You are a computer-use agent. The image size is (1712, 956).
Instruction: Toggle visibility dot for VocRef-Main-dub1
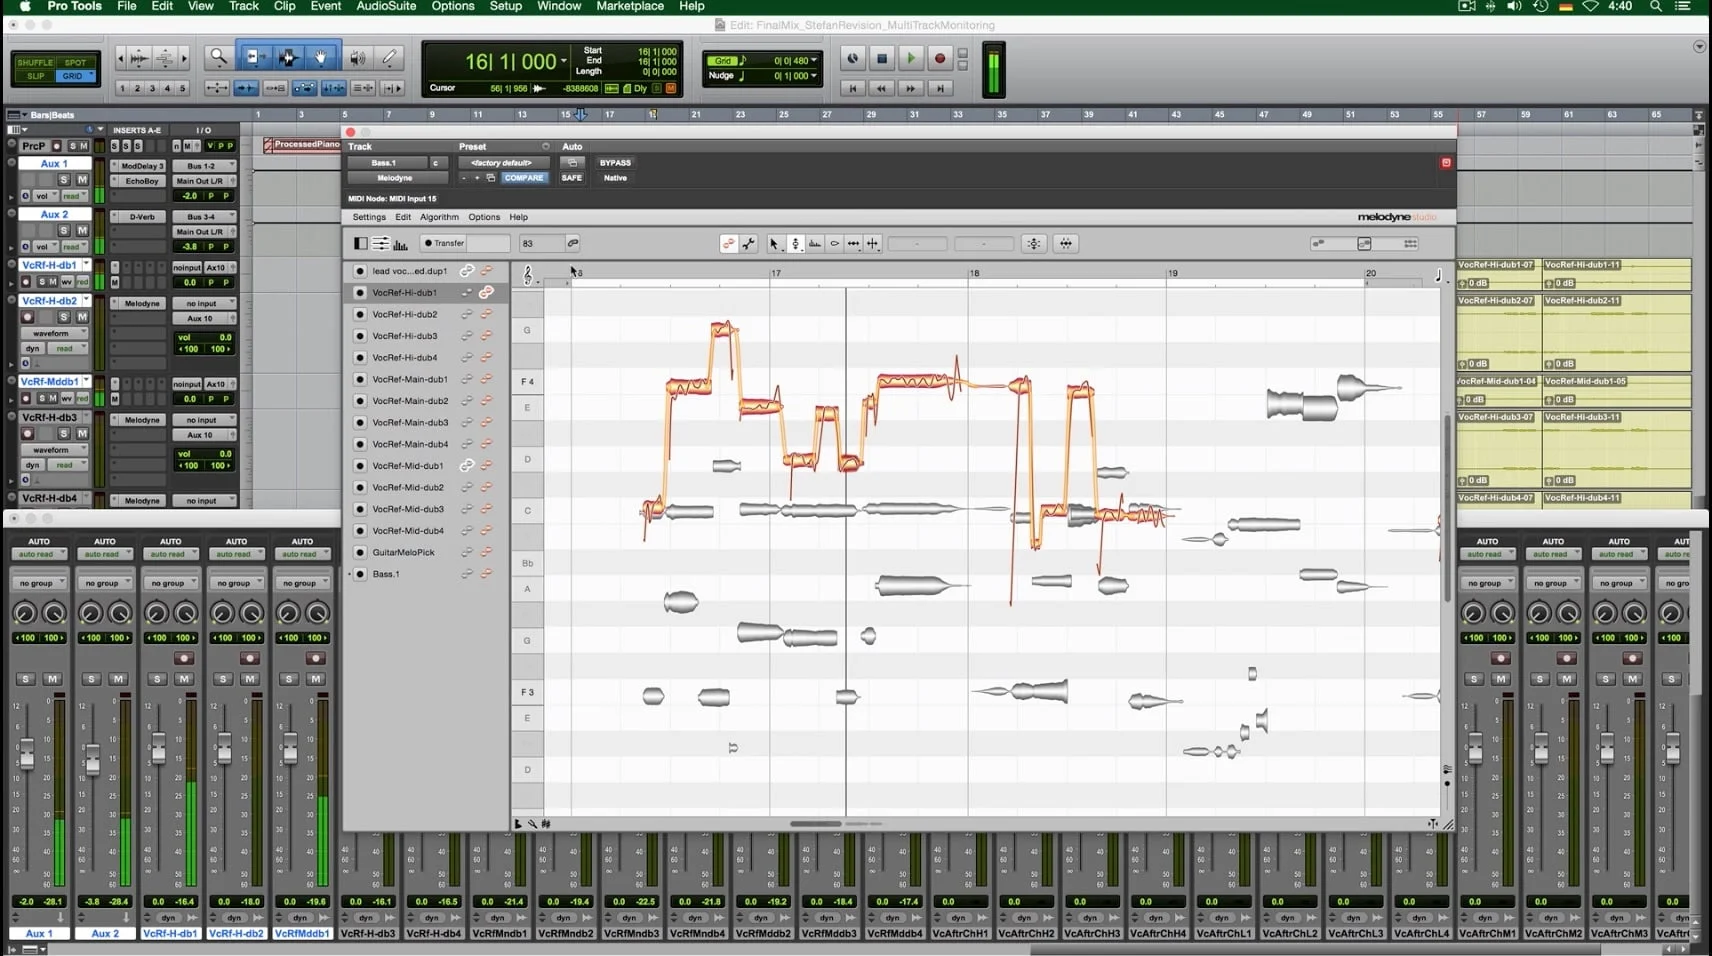point(360,379)
